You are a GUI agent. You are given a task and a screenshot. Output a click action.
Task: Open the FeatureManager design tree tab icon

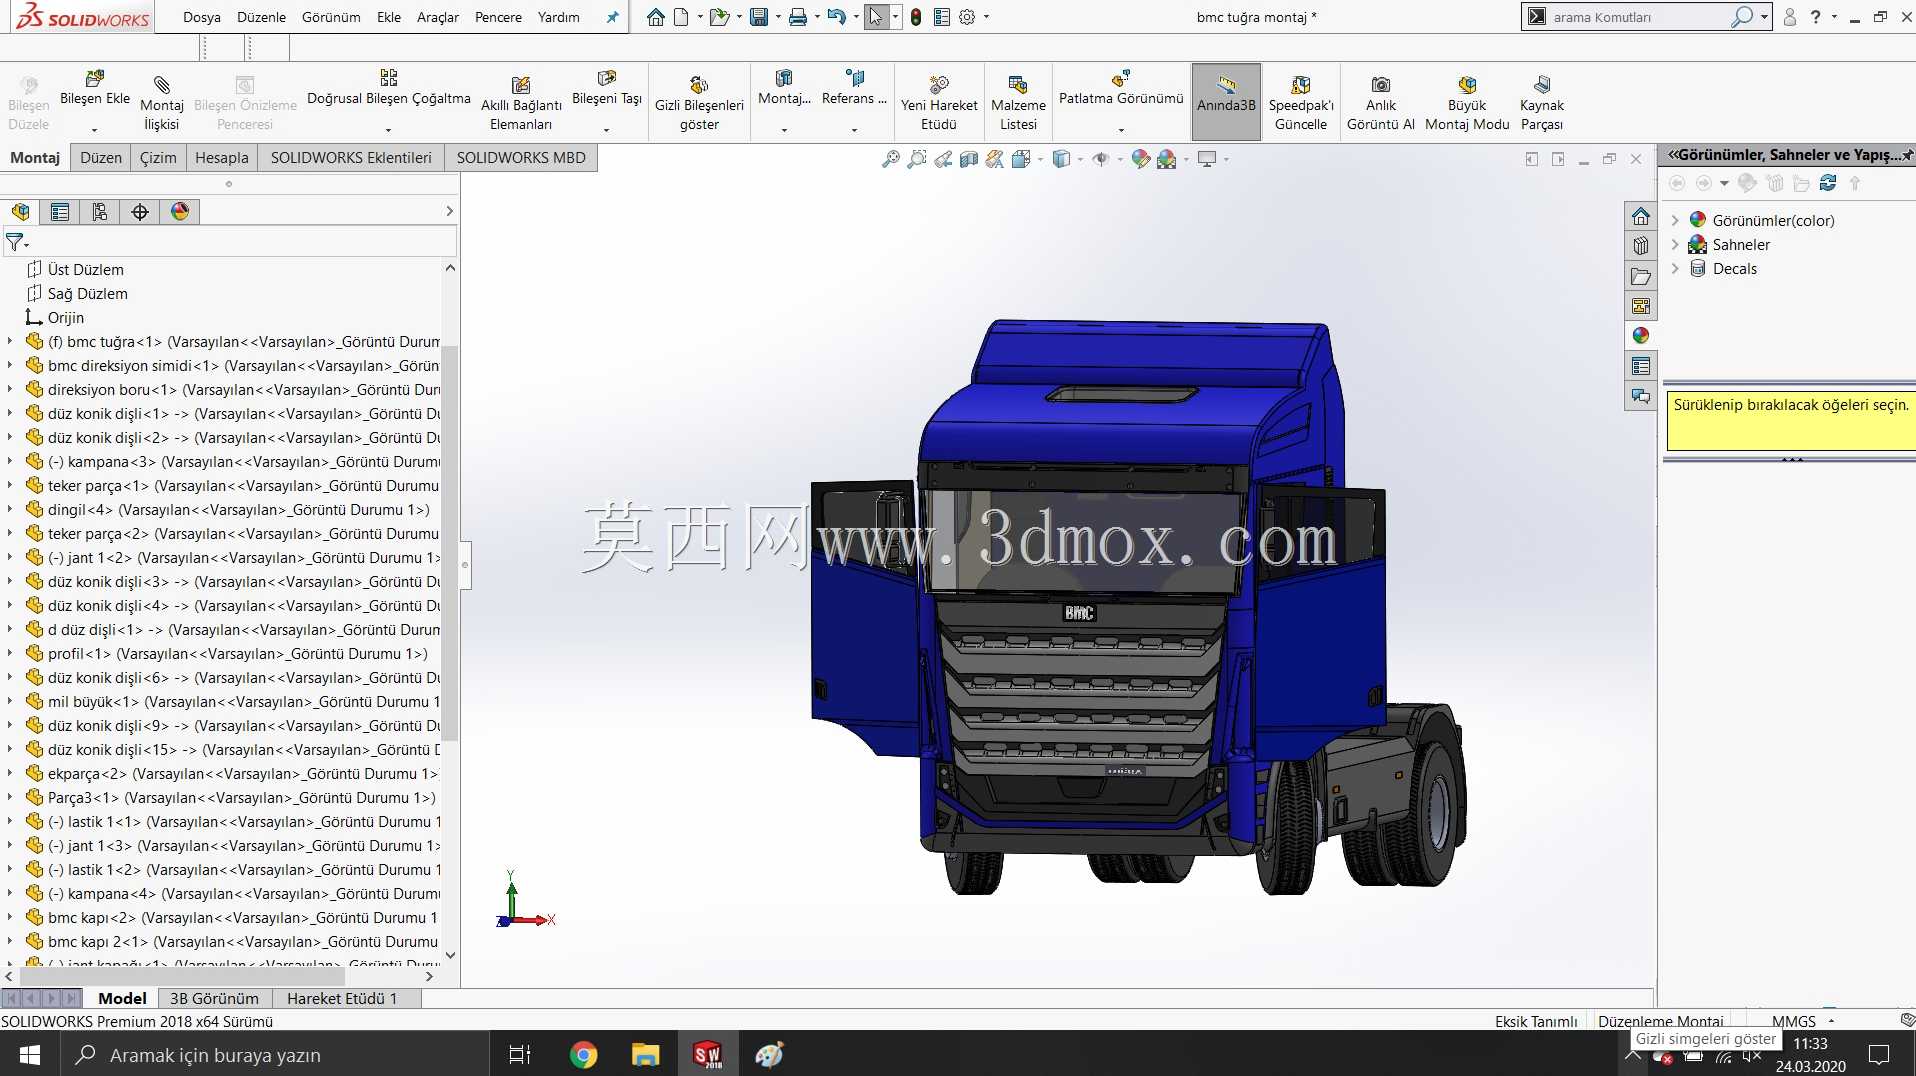(21, 212)
